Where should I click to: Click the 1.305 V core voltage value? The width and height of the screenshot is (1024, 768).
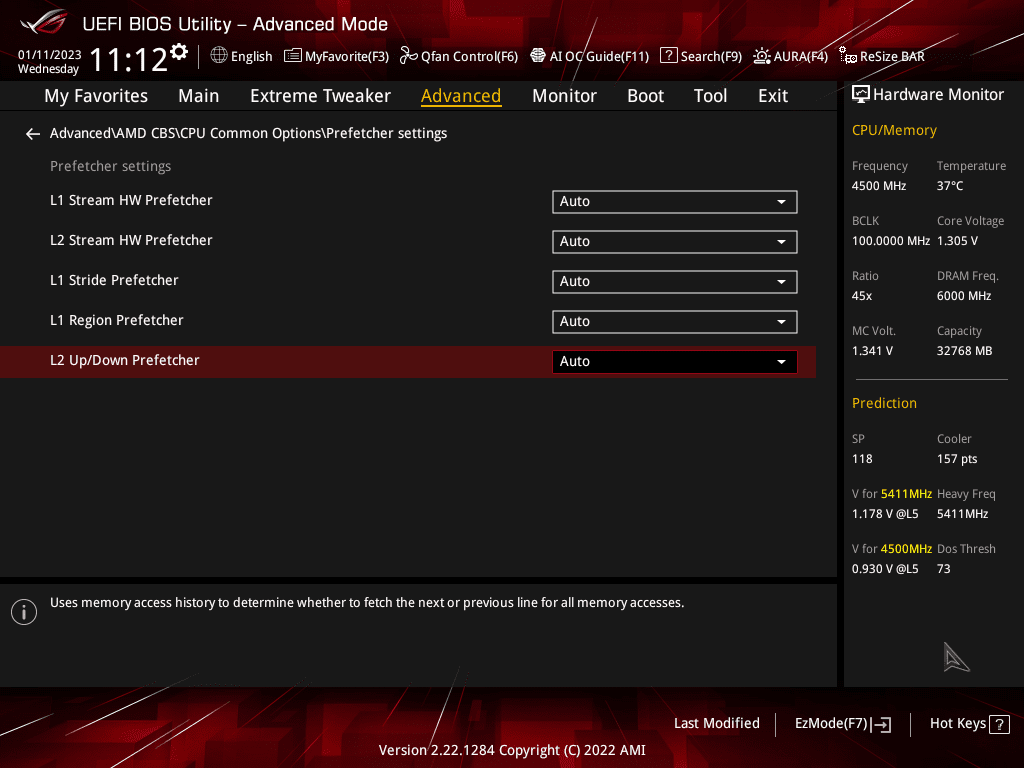coord(957,241)
